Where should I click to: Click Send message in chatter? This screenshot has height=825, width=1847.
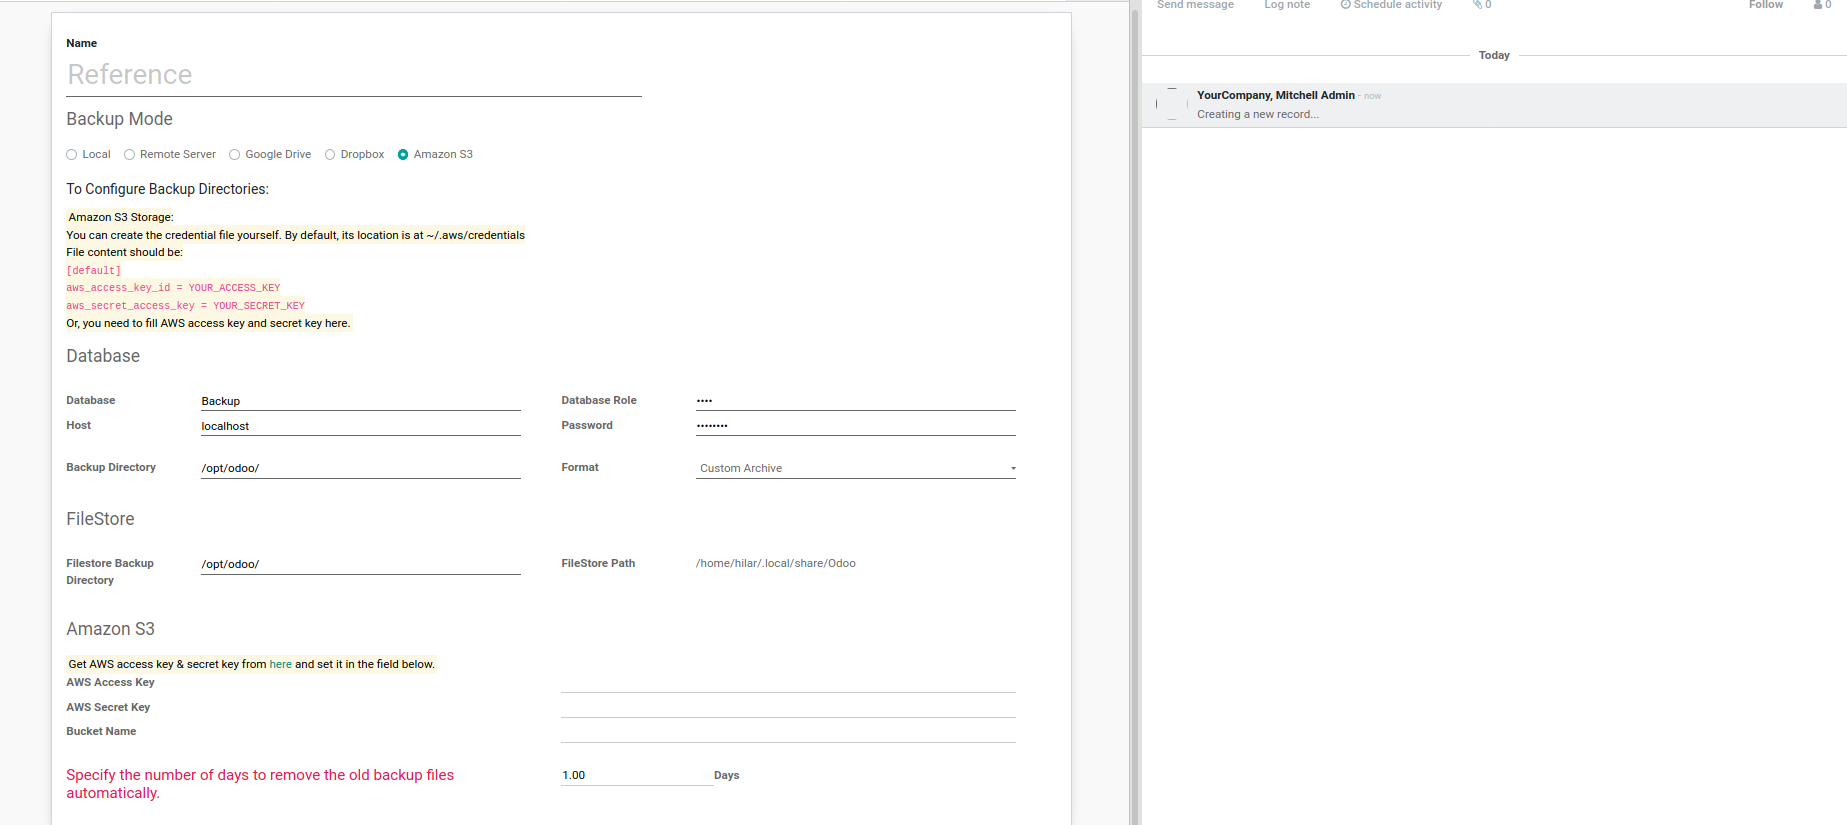[1195, 5]
